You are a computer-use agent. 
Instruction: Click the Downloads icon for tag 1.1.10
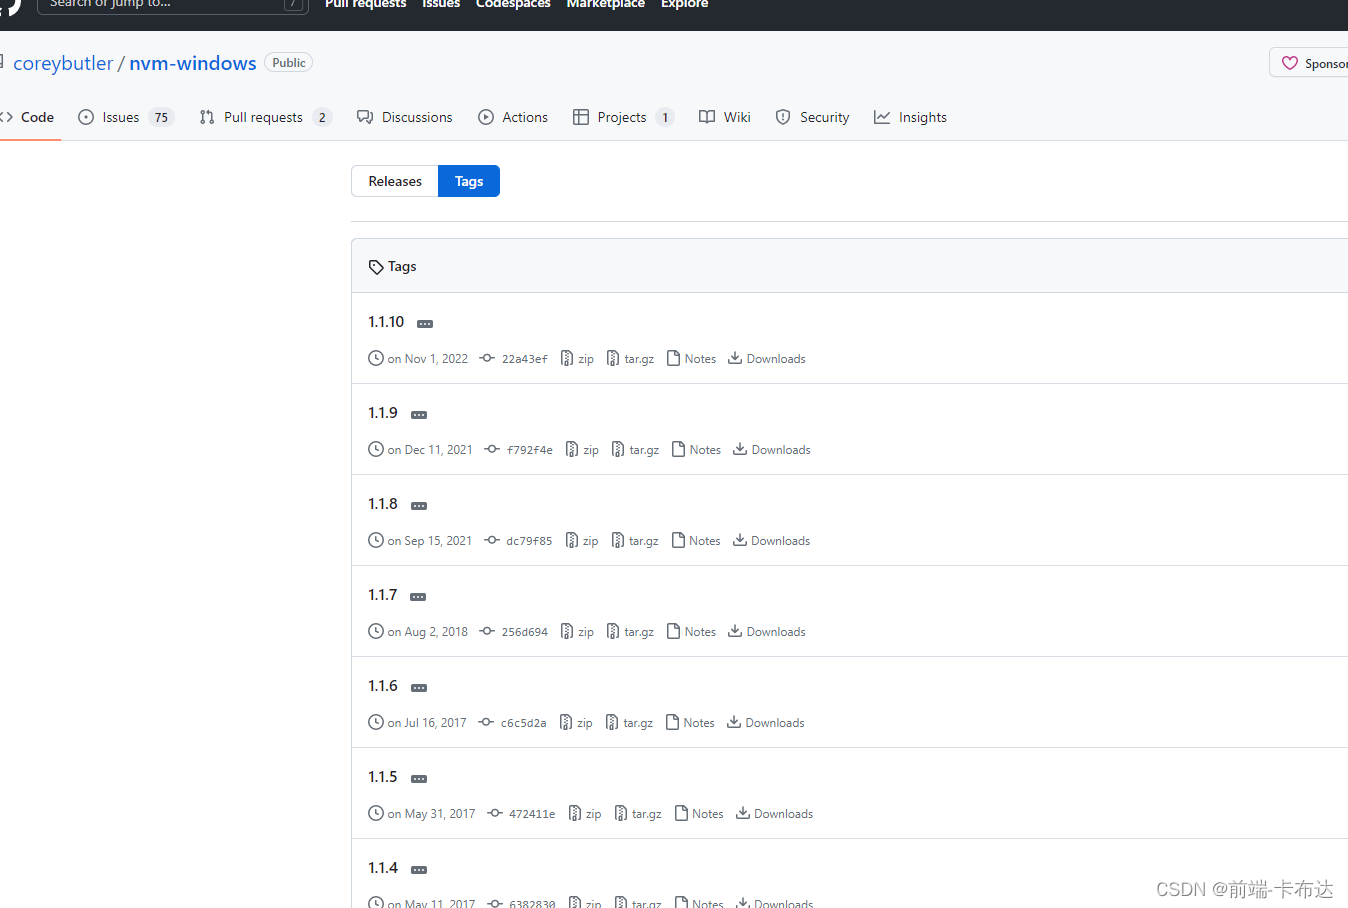735,358
